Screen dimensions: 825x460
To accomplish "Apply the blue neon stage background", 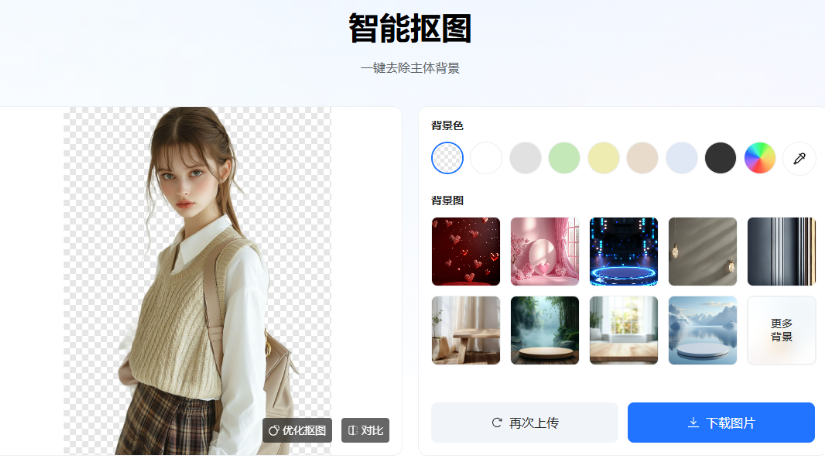I will point(624,252).
